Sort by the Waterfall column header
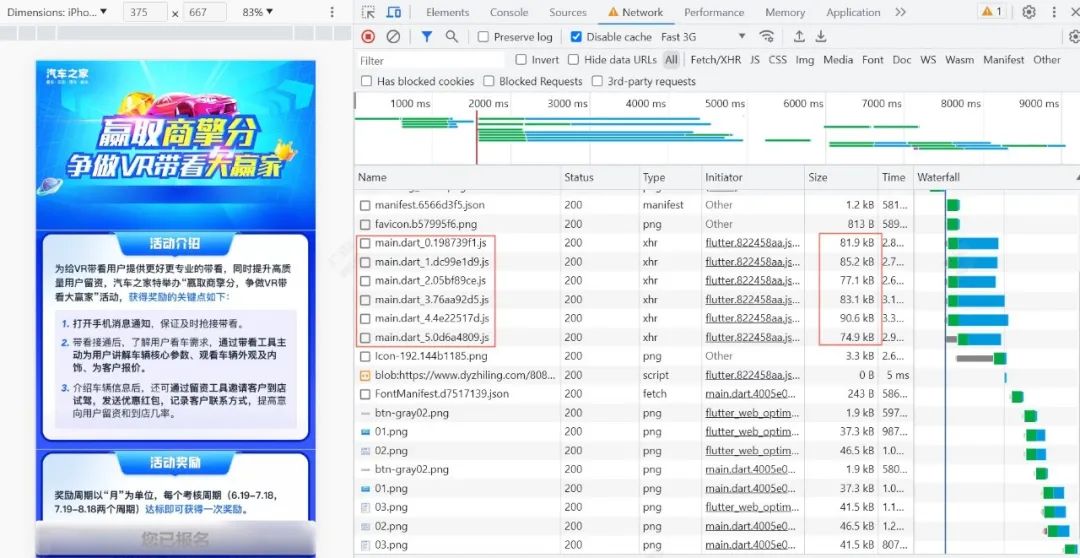 [x=996, y=177]
